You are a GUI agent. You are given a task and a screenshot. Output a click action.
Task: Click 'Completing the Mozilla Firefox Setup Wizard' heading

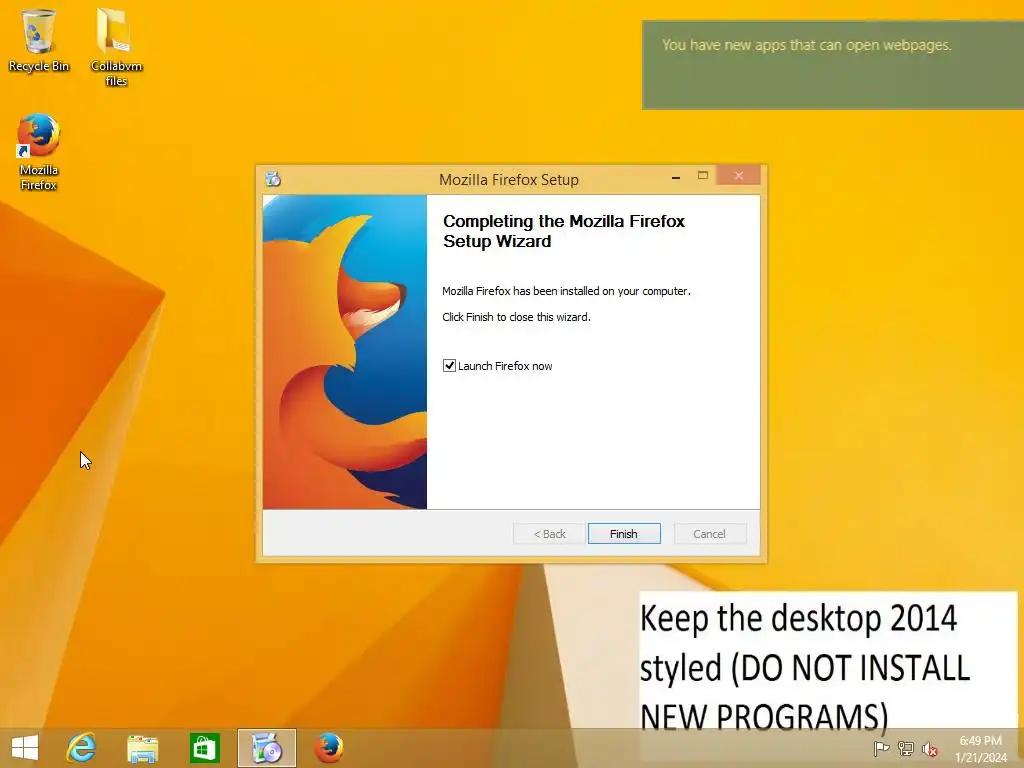click(564, 231)
